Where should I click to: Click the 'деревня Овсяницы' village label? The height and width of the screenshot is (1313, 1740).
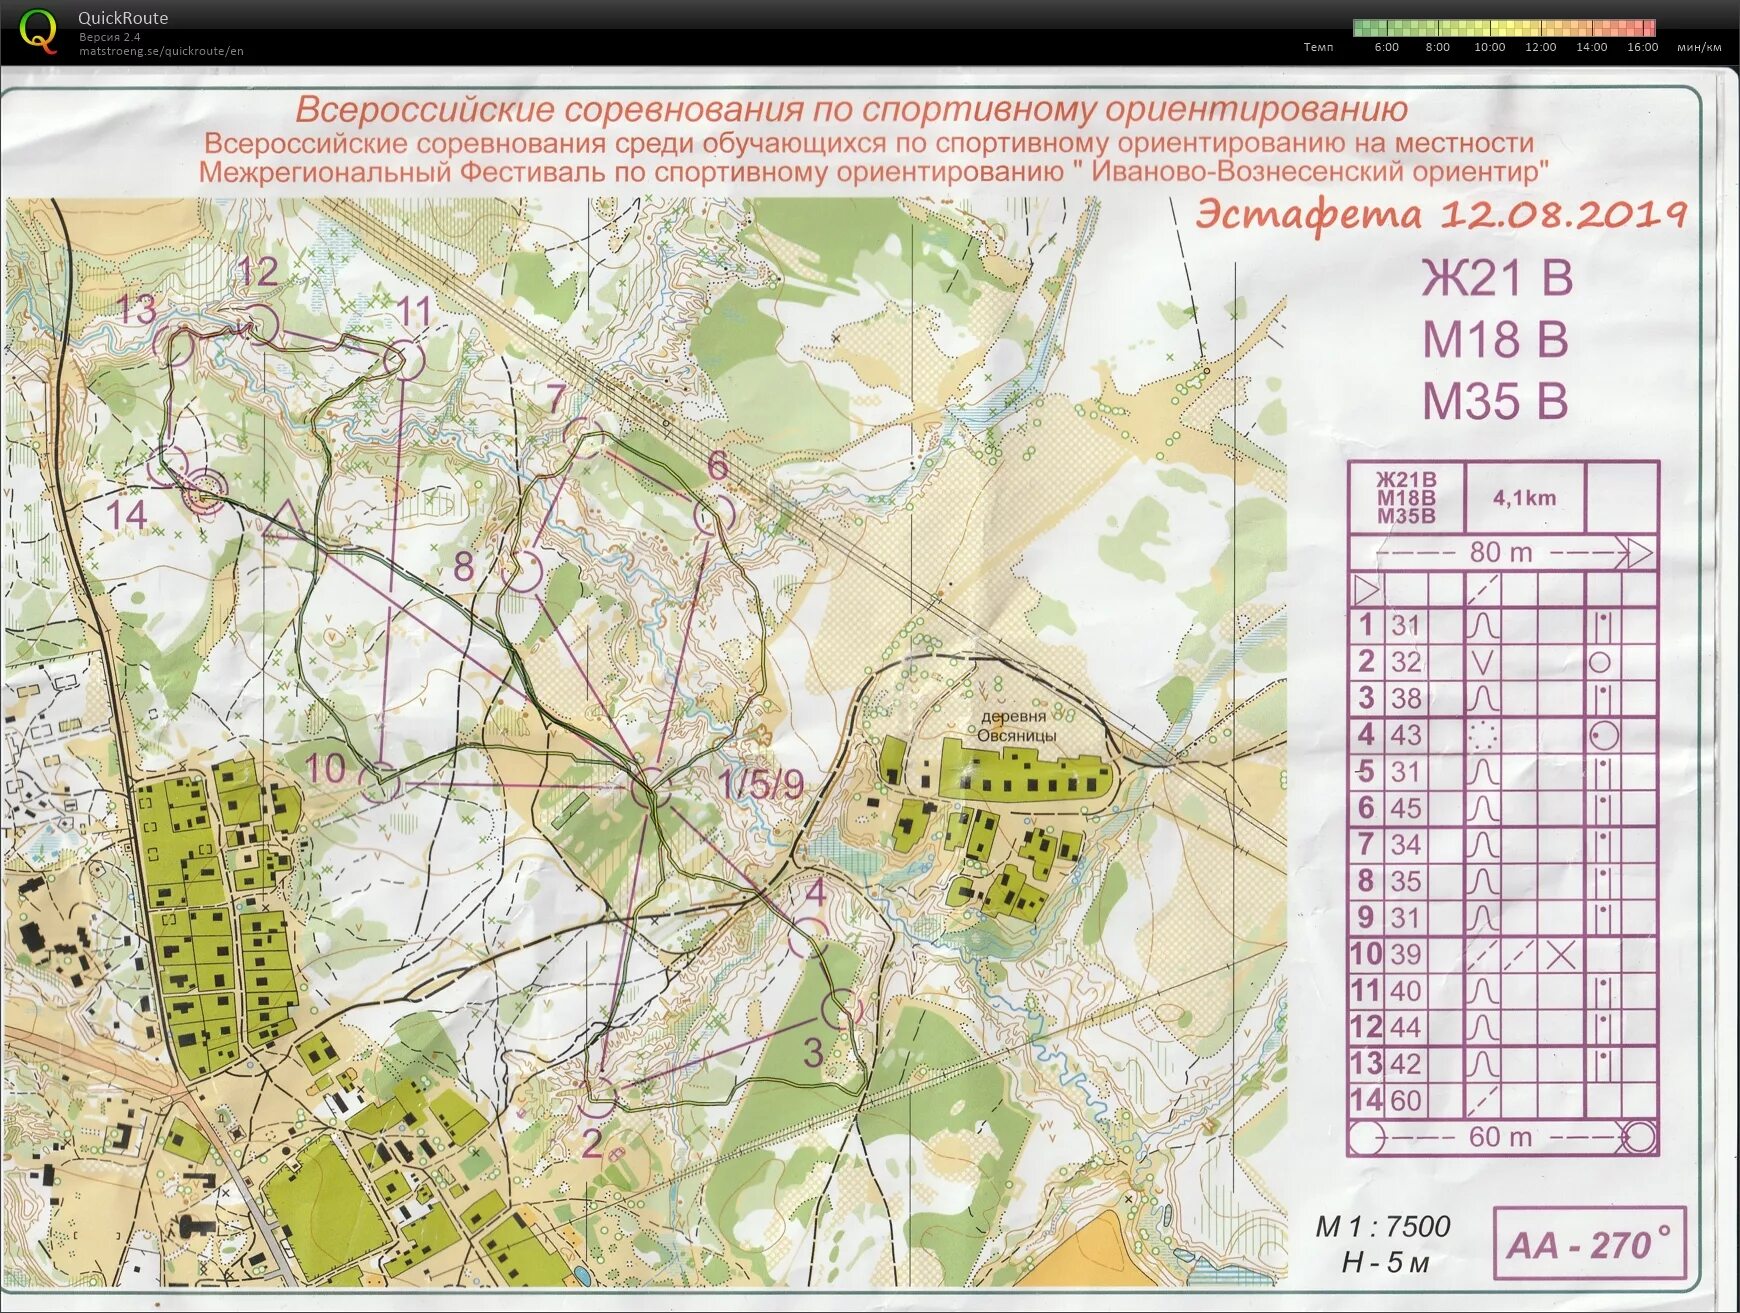click(1016, 726)
